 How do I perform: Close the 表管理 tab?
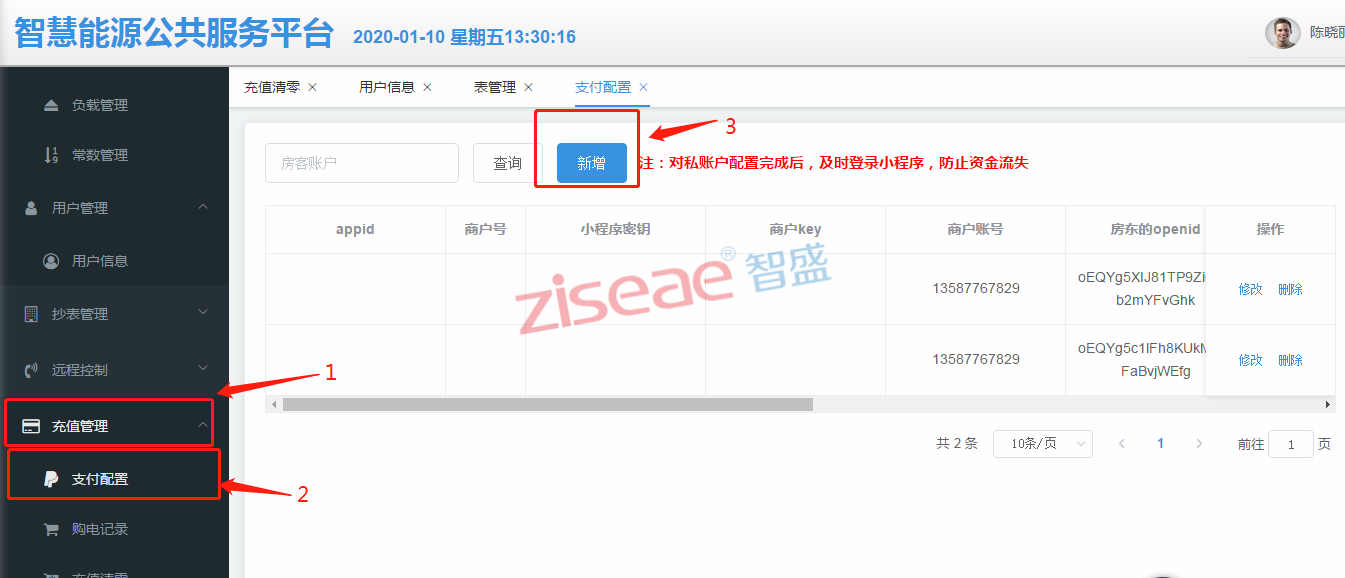[528, 87]
